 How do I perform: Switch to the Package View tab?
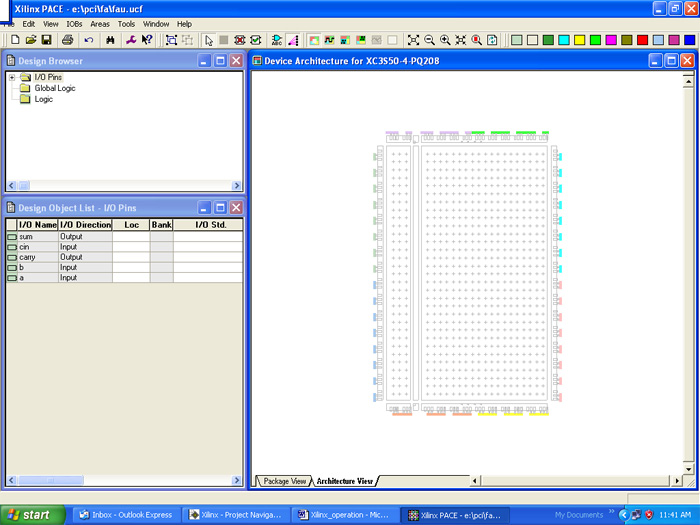[x=284, y=481]
